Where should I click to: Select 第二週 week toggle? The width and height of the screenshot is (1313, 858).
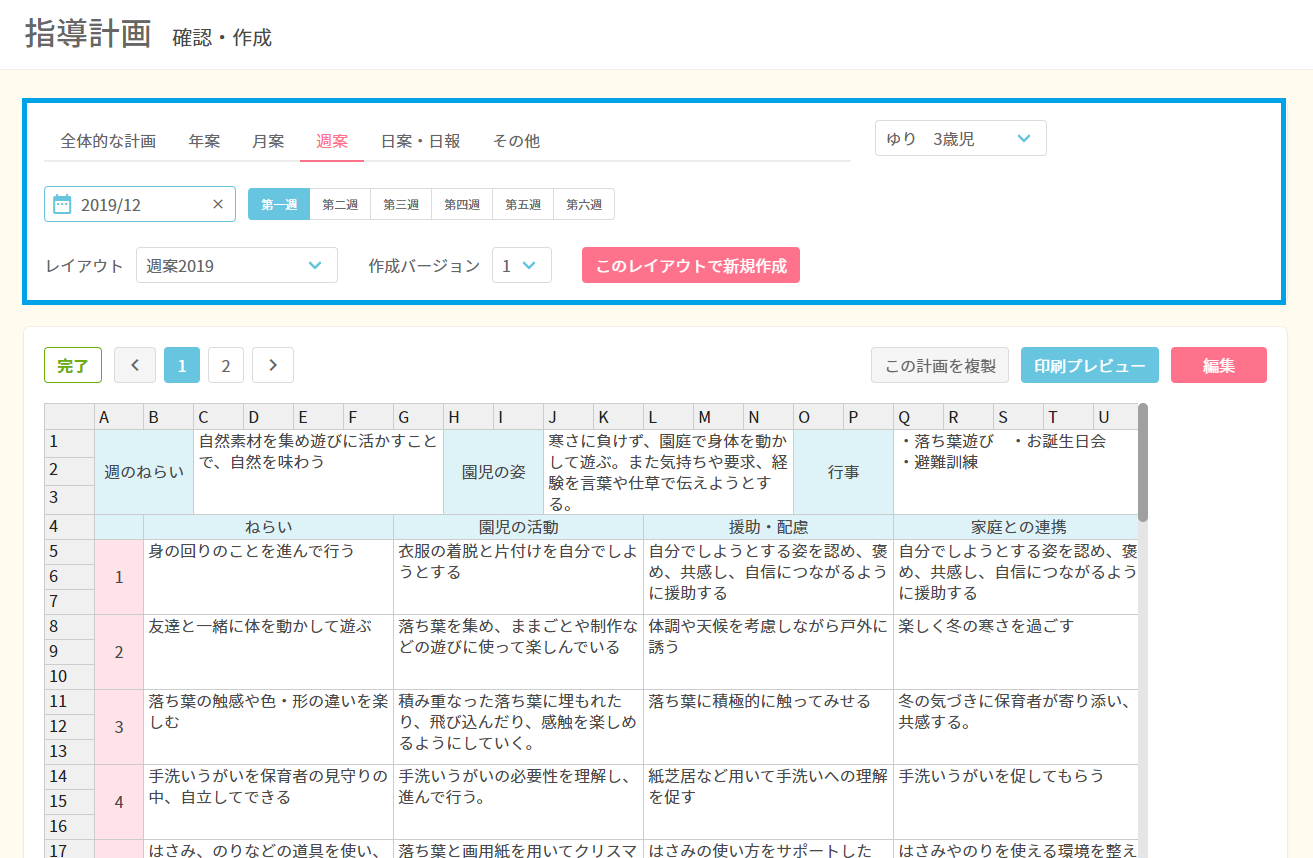[x=340, y=204]
